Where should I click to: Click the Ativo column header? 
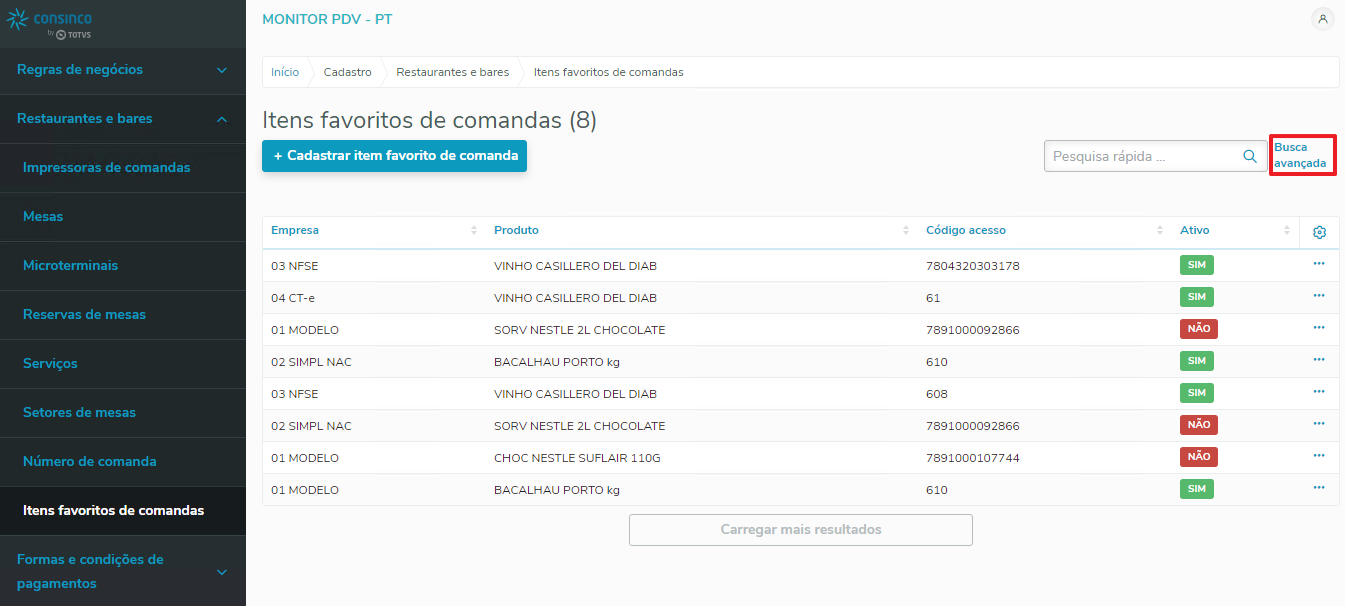[x=1195, y=231]
